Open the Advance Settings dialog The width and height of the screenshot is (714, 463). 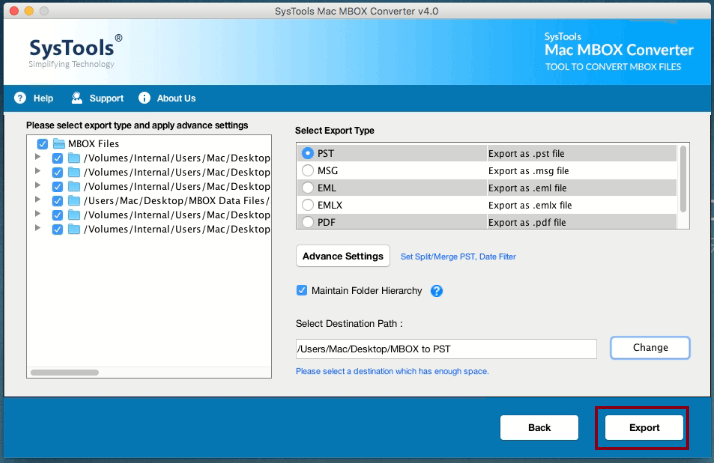[343, 256]
